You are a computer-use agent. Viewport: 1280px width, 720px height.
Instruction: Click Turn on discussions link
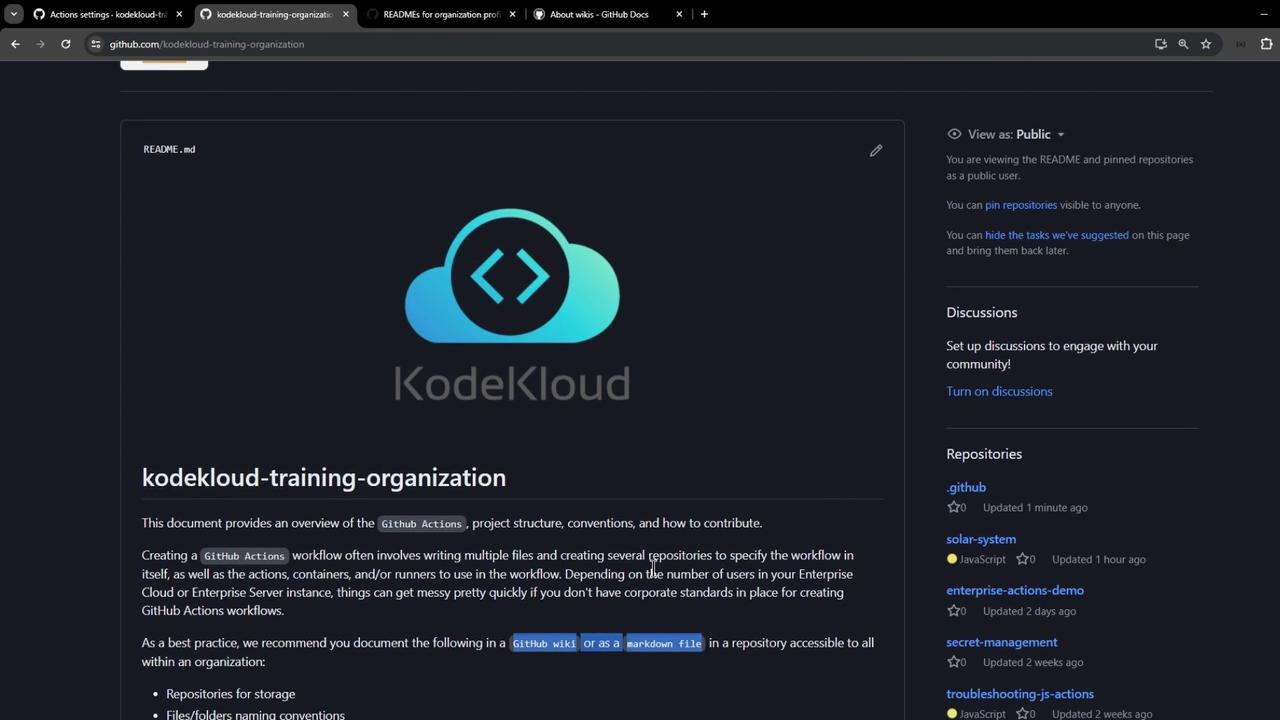pos(999,391)
